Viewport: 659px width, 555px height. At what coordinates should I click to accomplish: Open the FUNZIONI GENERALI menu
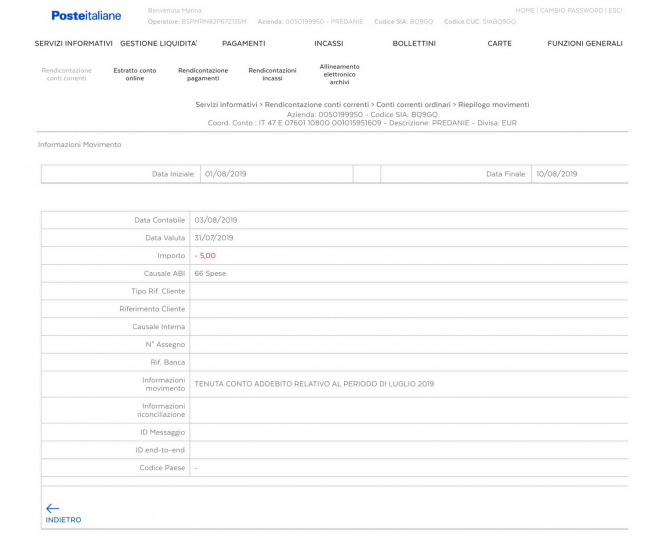(584, 44)
